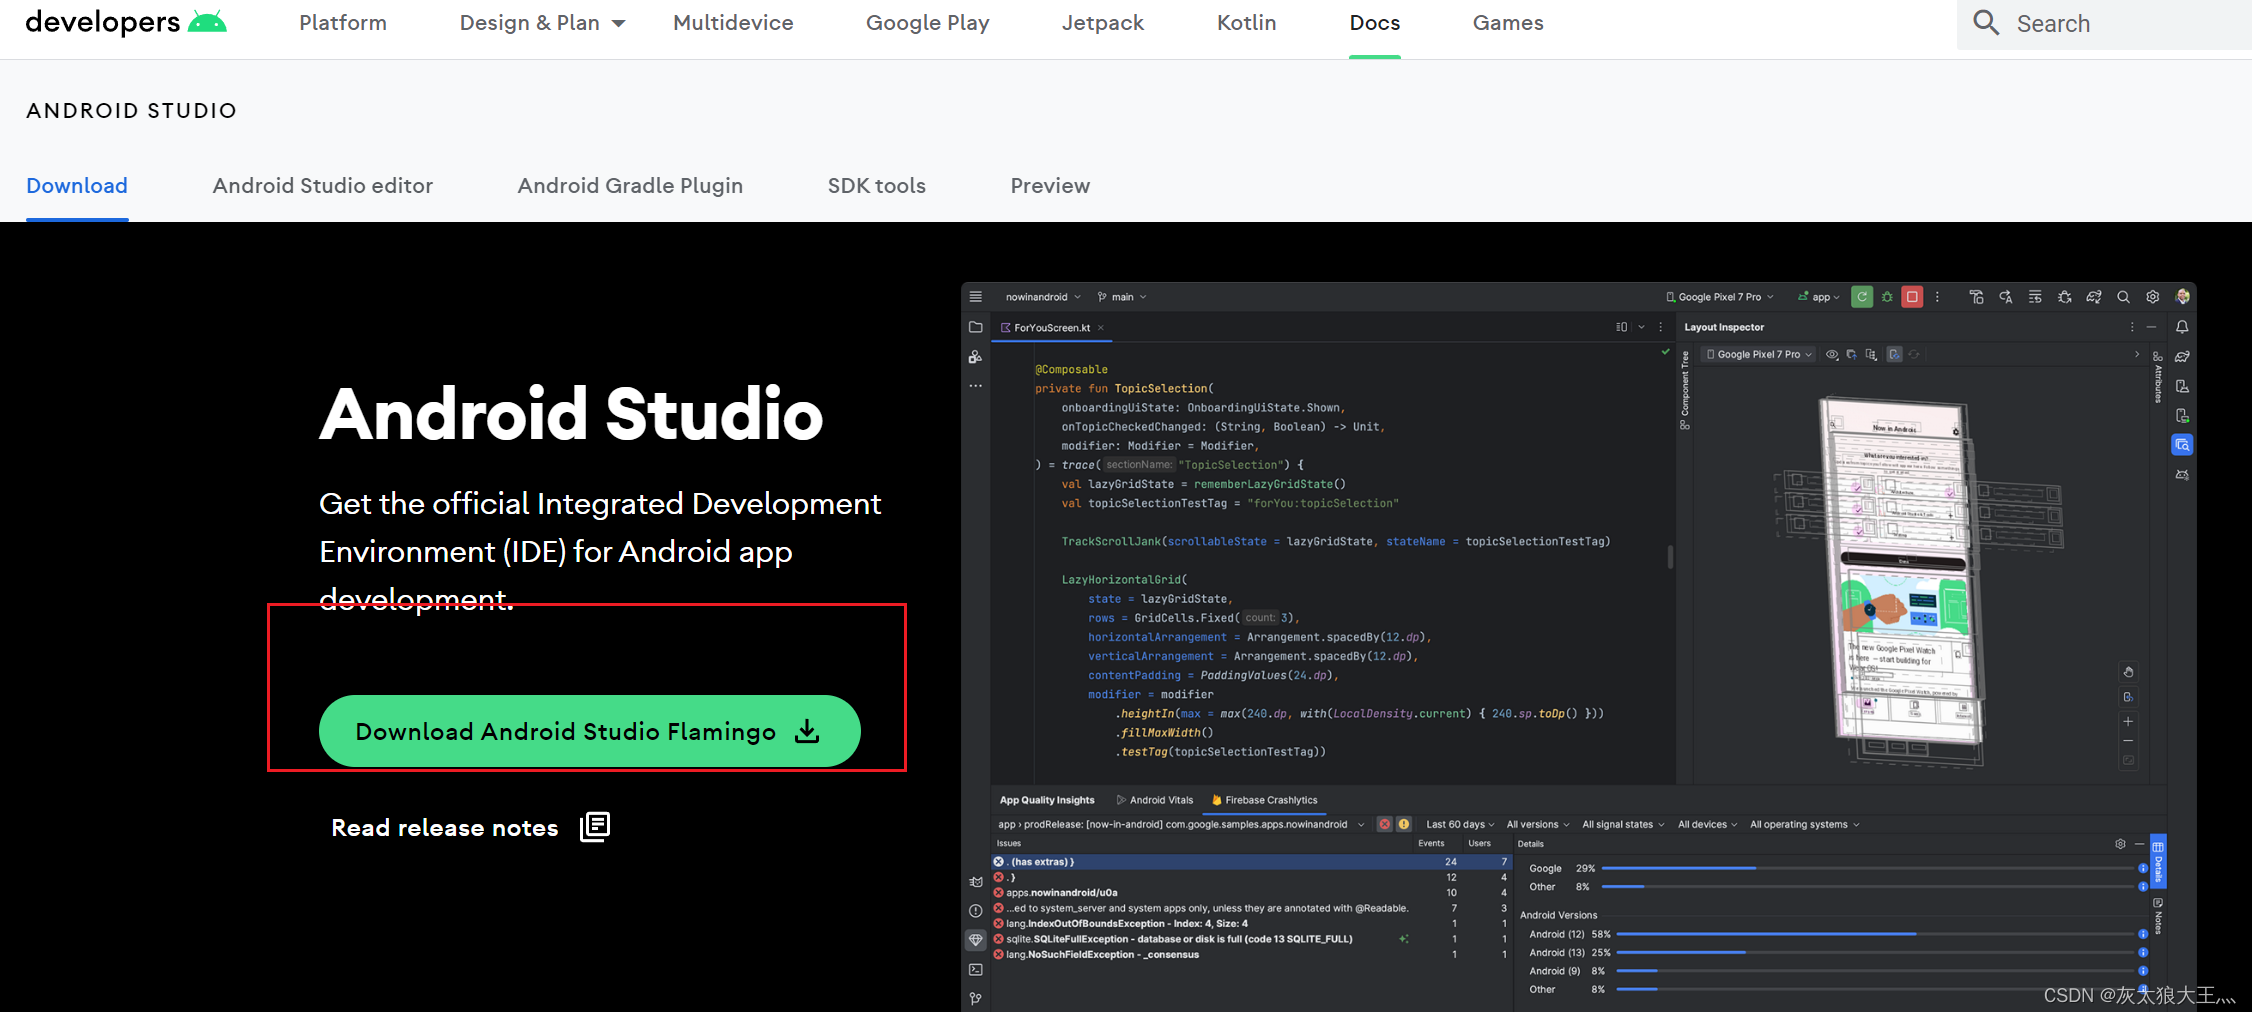
Task: Open the Preview tab
Action: (x=1050, y=186)
